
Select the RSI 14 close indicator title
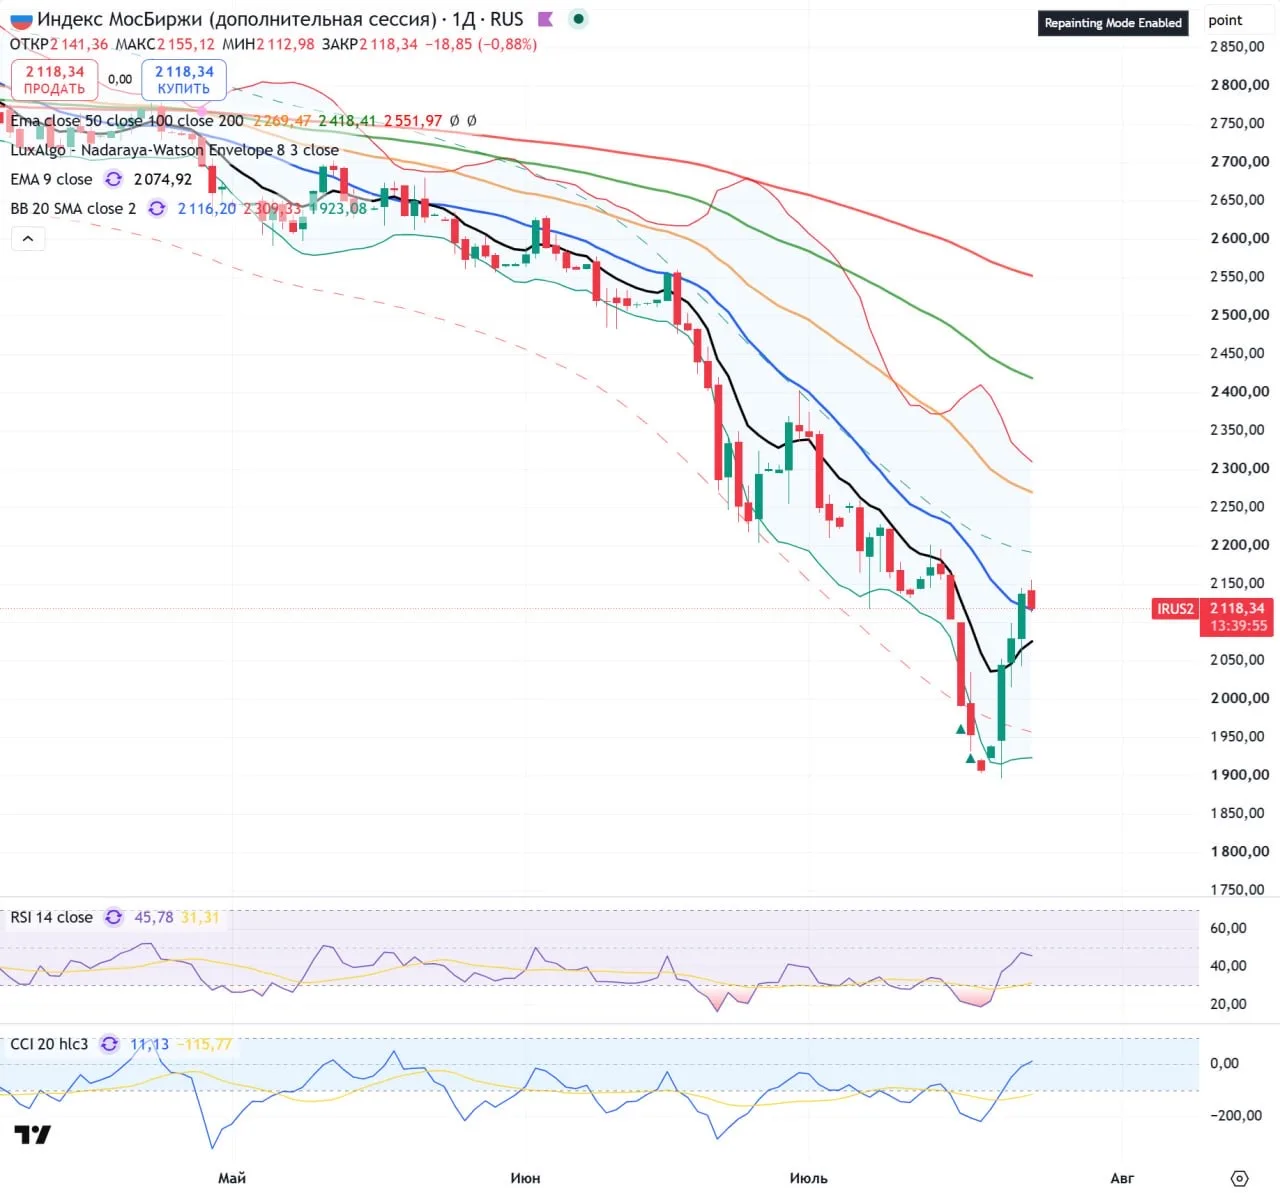(x=51, y=917)
